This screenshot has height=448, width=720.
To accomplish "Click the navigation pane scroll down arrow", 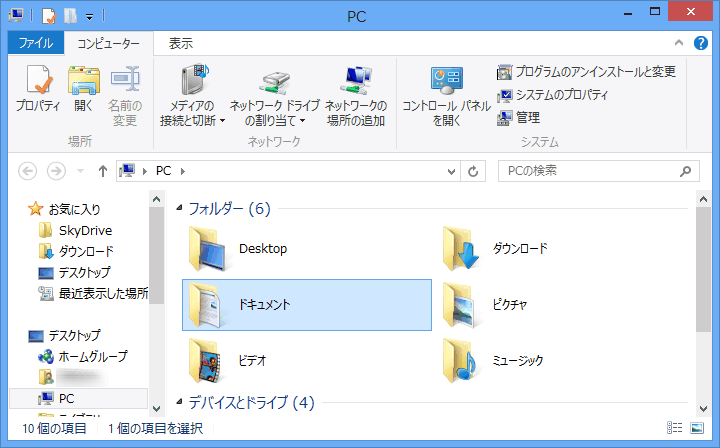I will pyautogui.click(x=157, y=409).
